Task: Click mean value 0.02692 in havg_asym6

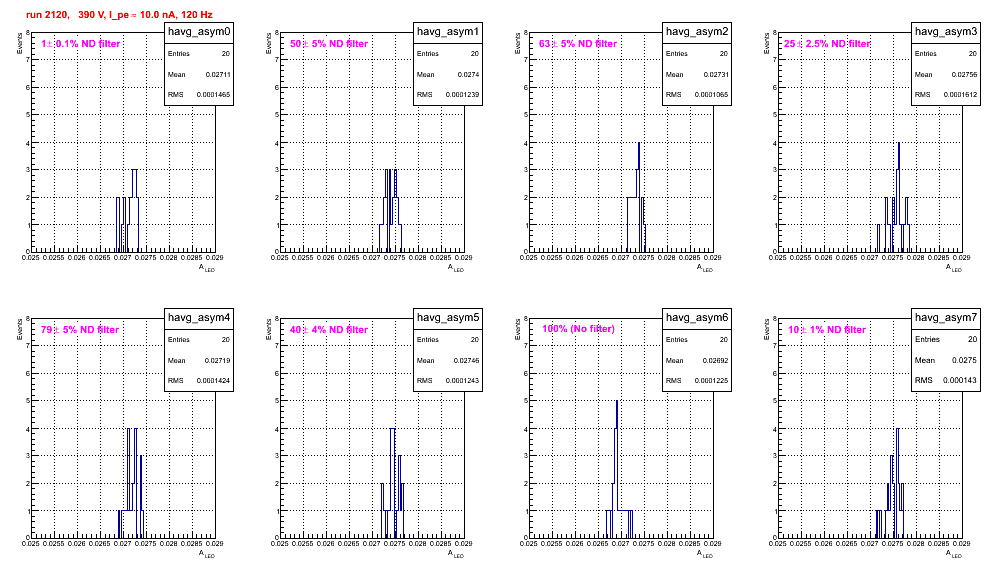Action: [716, 360]
